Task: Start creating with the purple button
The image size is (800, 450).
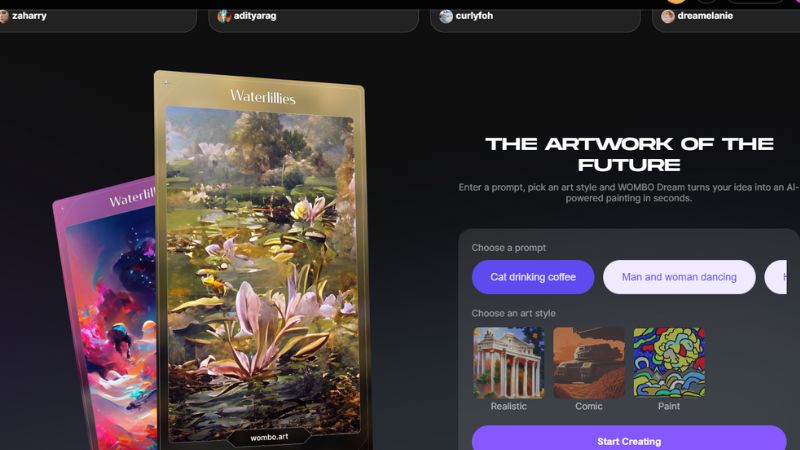Action: pos(629,440)
